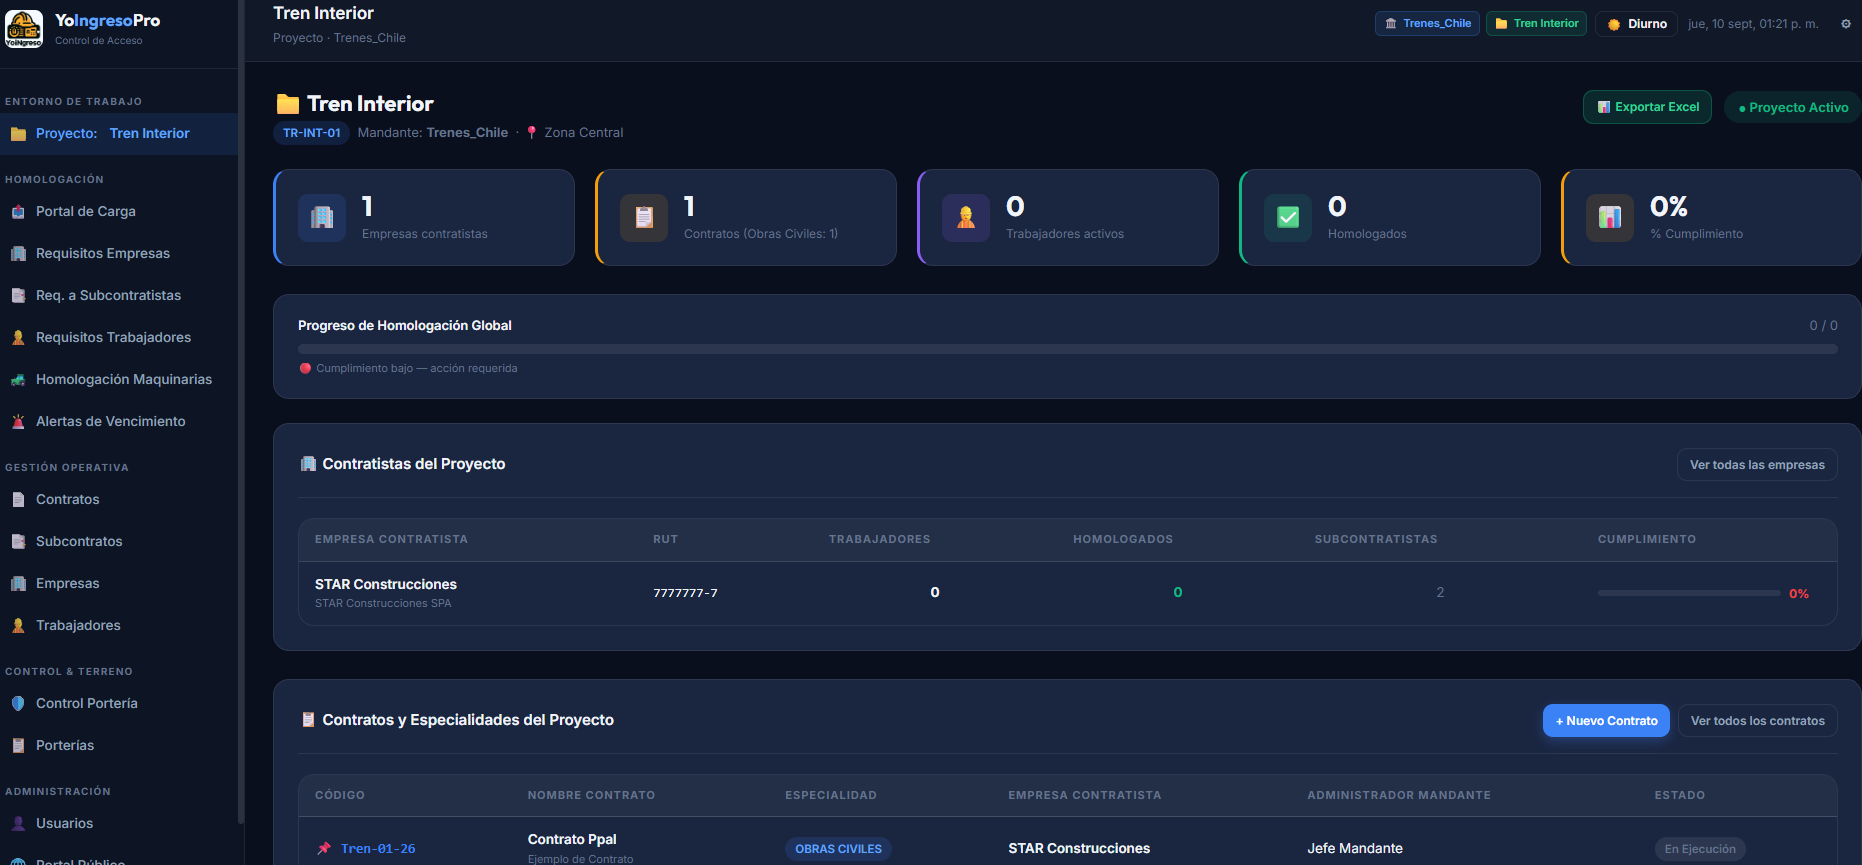Viewport: 1862px width, 865px height.
Task: Click the Homologados green check icon
Action: [x=1288, y=217]
